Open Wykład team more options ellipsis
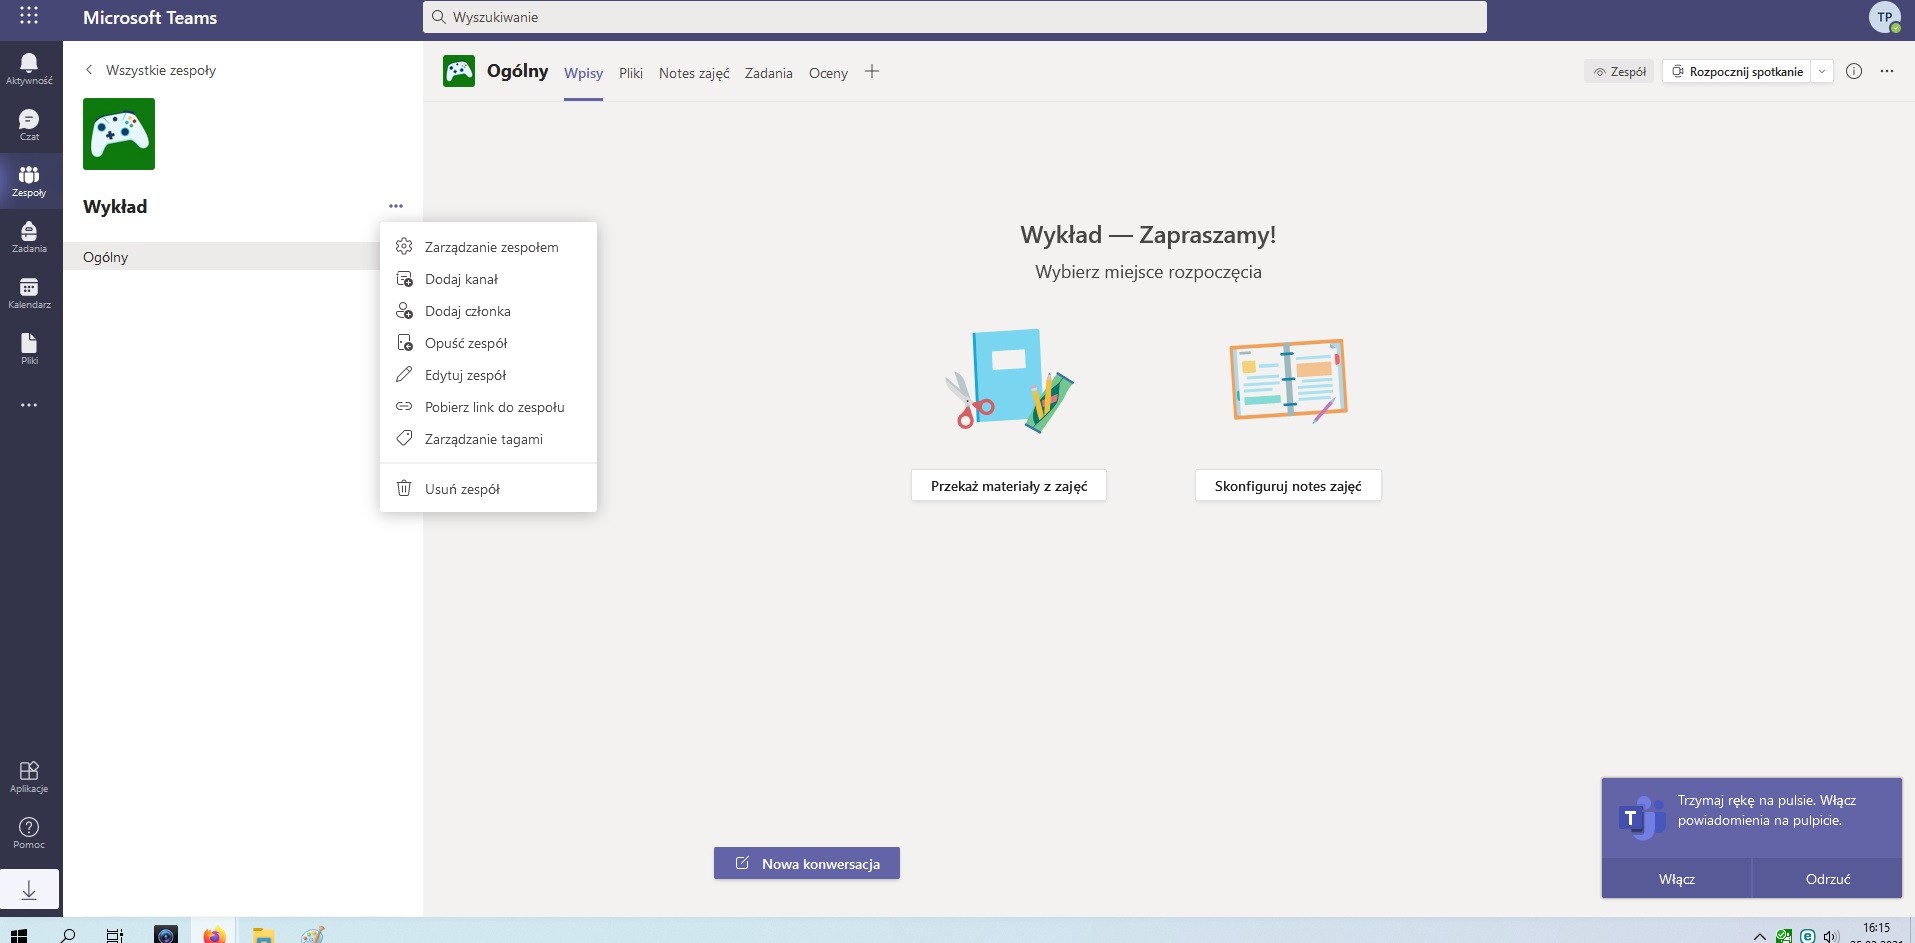 click(396, 206)
